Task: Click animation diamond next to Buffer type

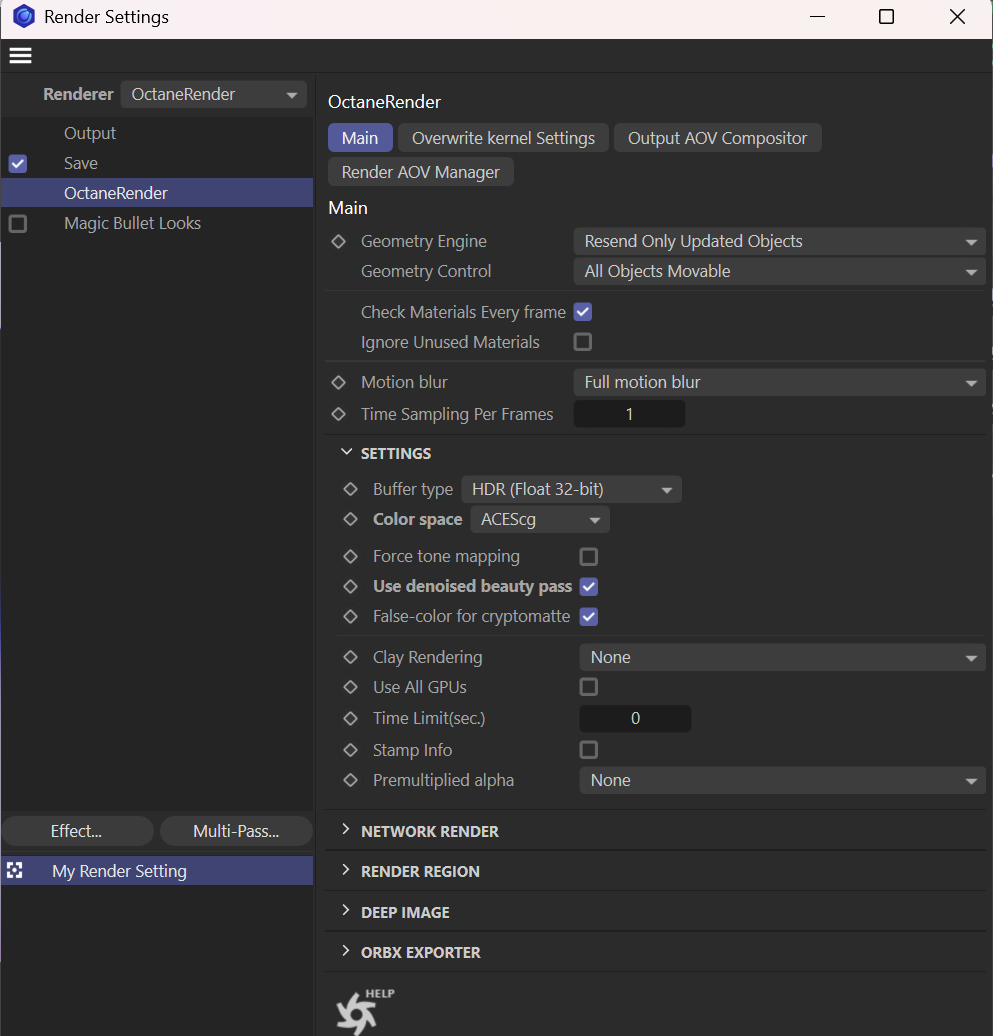Action: click(350, 490)
